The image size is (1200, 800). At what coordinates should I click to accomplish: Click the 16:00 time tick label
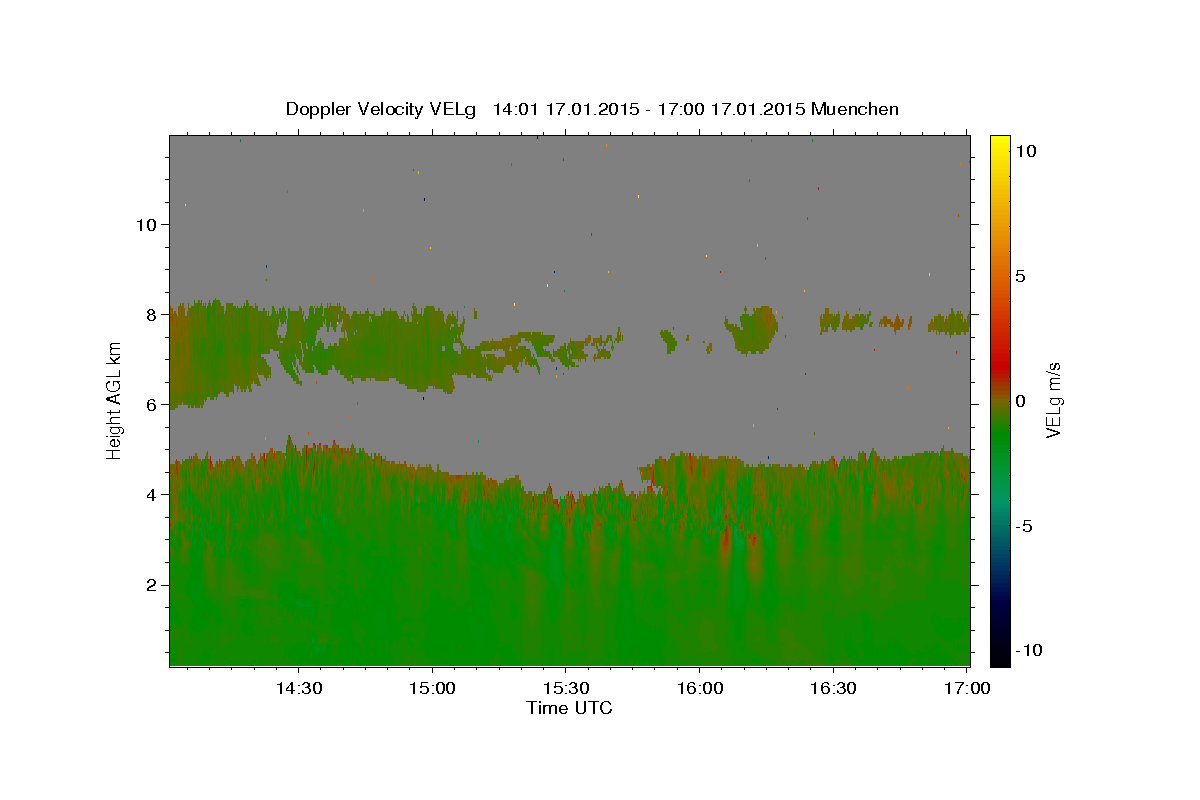(x=699, y=688)
